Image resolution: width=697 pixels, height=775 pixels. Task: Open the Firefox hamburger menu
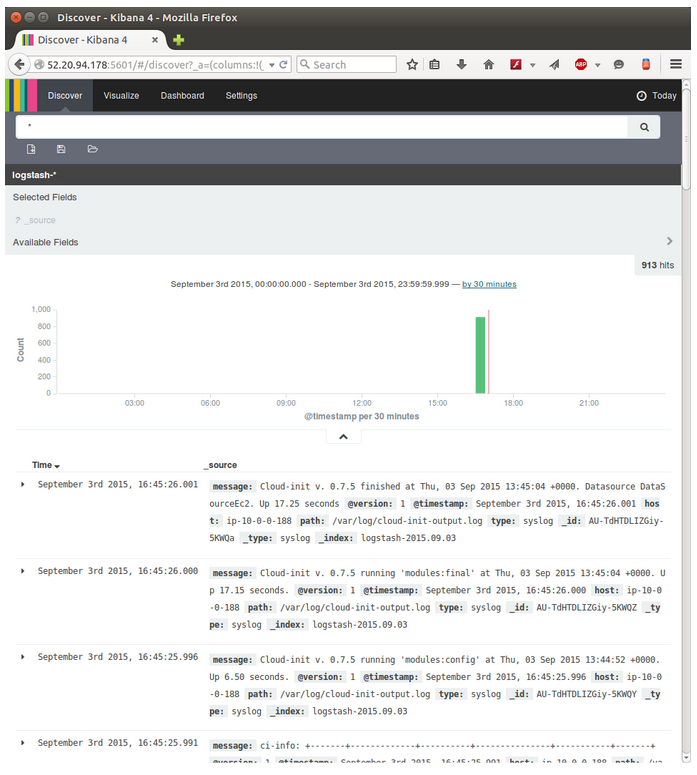(x=676, y=64)
